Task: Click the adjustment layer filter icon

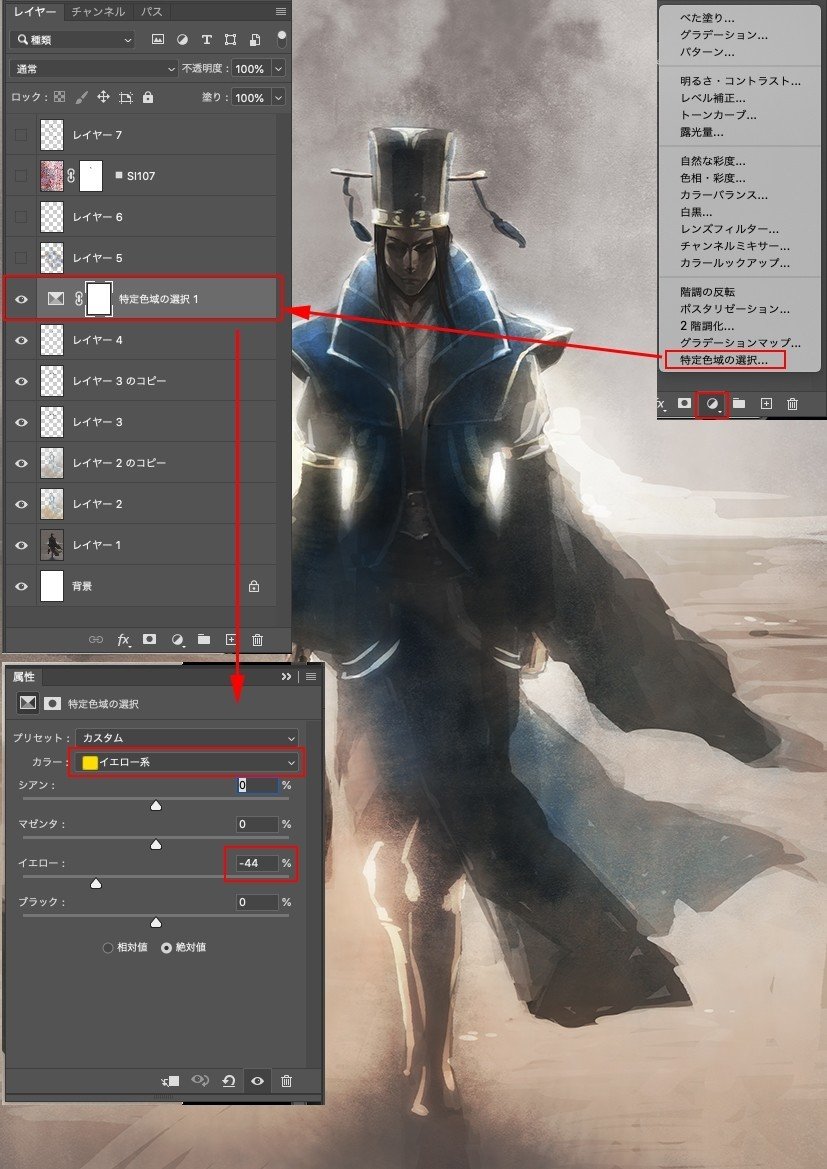Action: [182, 40]
